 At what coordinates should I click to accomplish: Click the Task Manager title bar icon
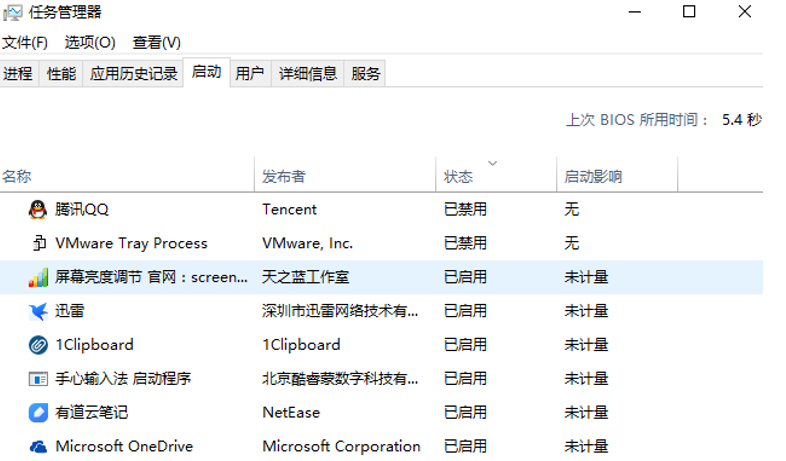13,12
